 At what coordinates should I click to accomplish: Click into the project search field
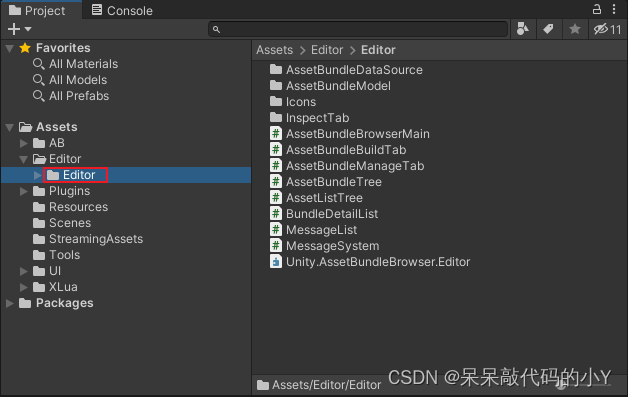pos(358,29)
